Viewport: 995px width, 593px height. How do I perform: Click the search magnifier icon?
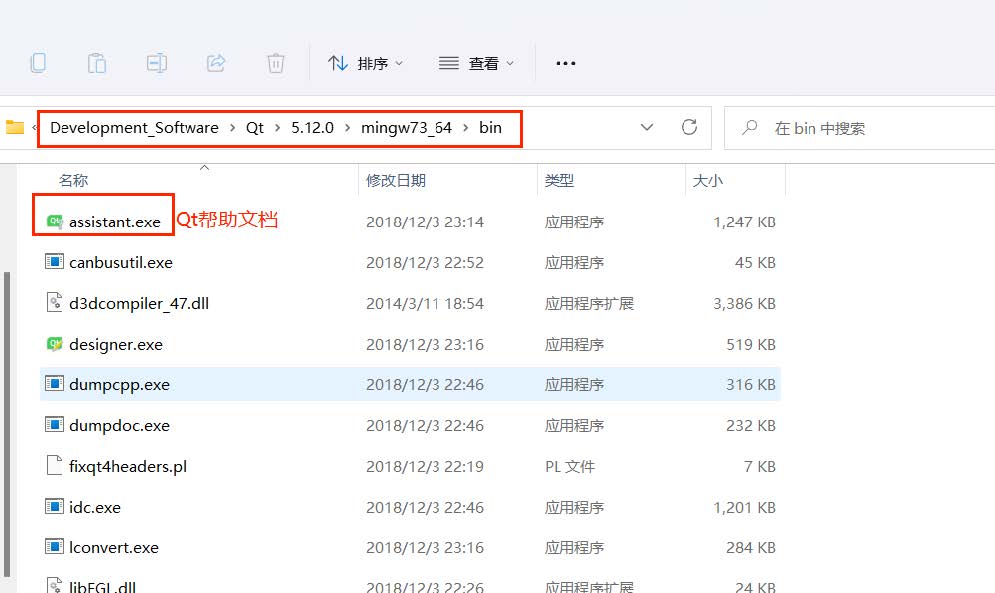coord(749,128)
